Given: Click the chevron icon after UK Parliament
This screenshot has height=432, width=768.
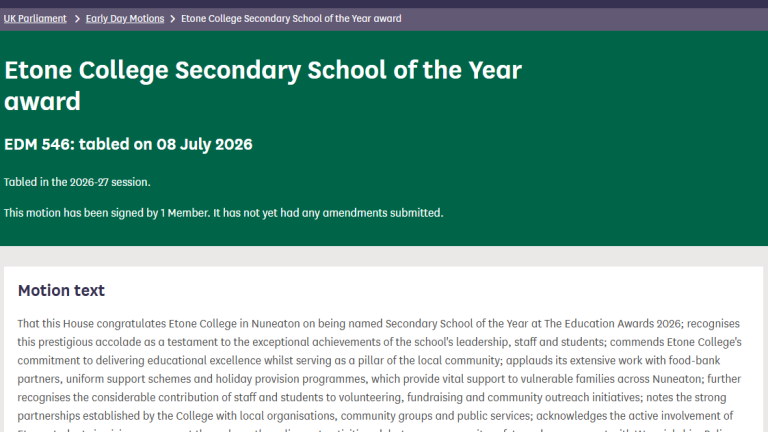Looking at the screenshot, I should pyautogui.click(x=77, y=19).
